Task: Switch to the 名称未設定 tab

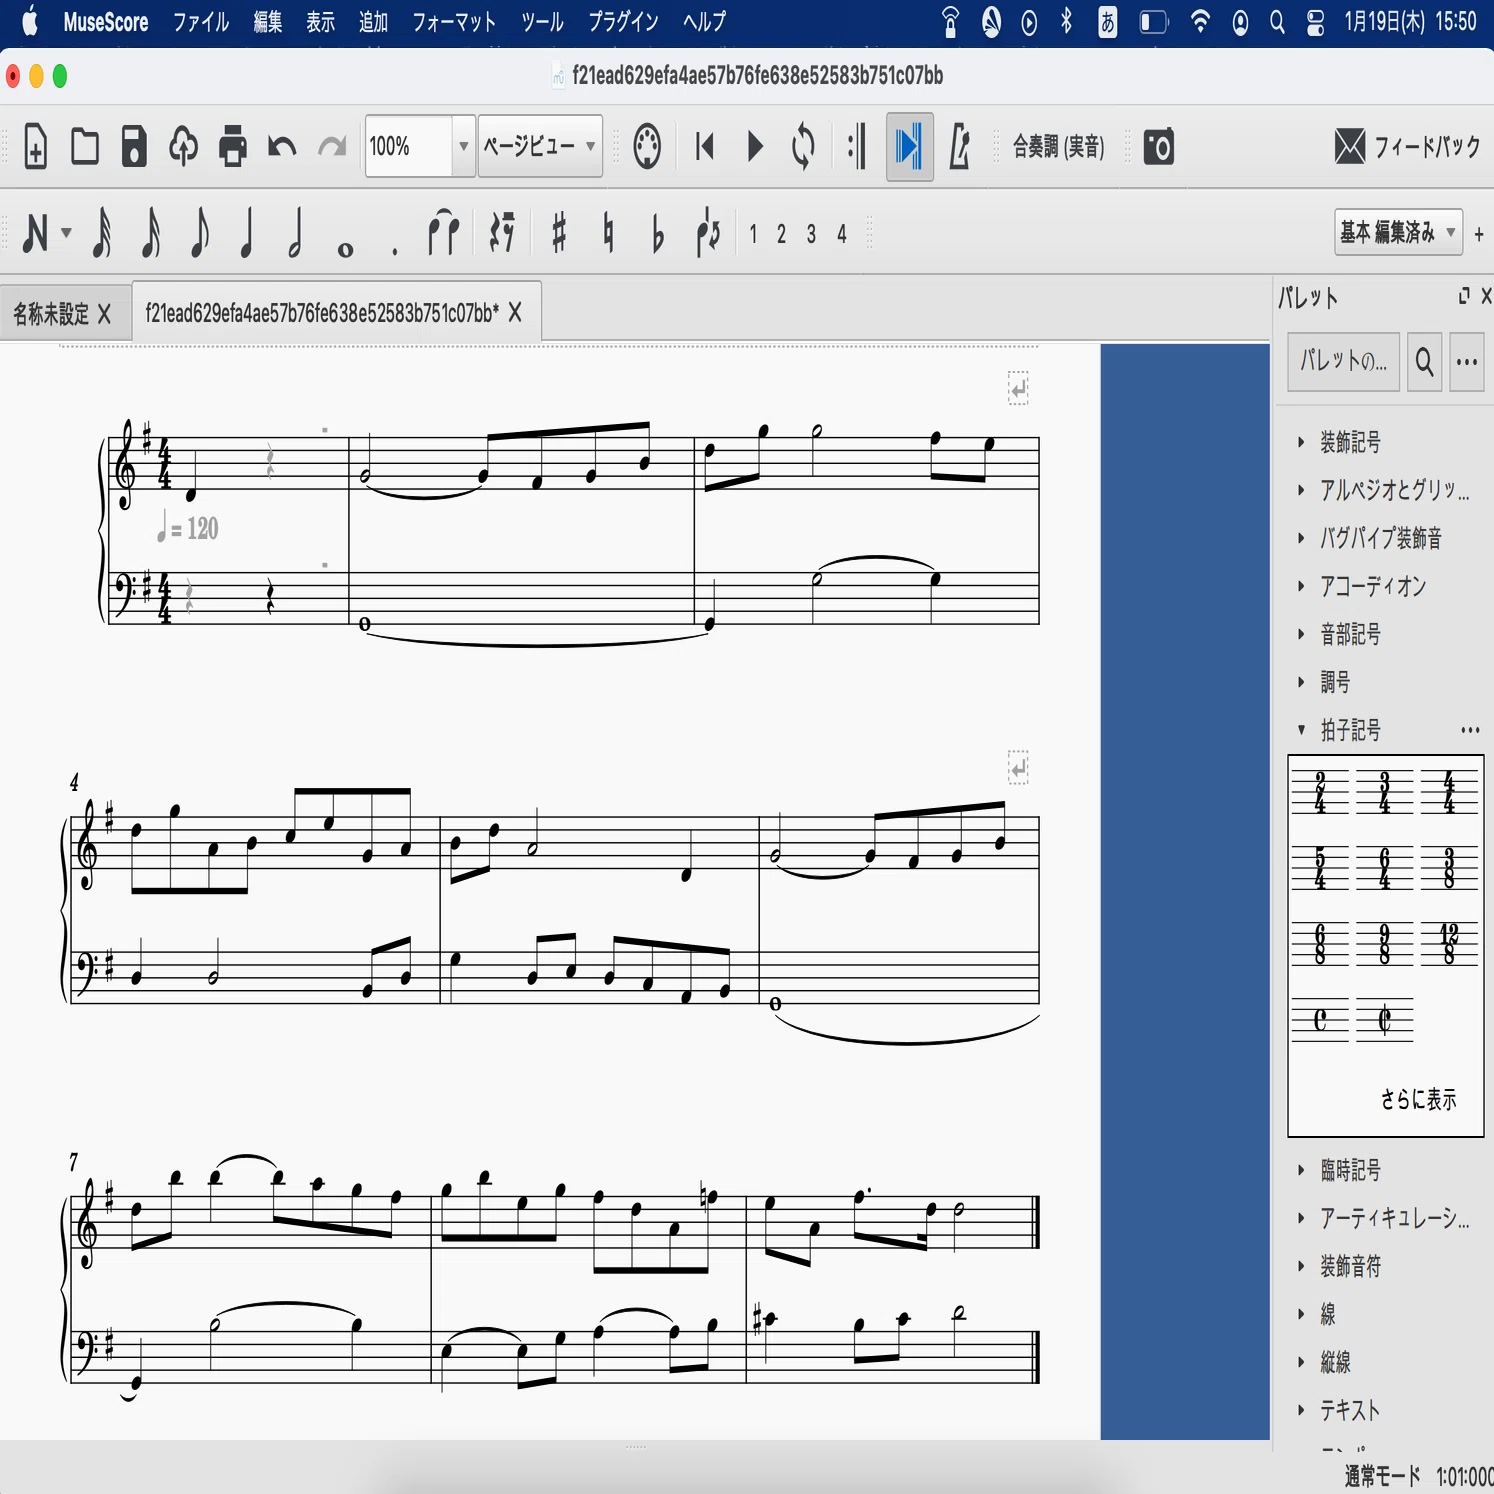Action: [50, 314]
